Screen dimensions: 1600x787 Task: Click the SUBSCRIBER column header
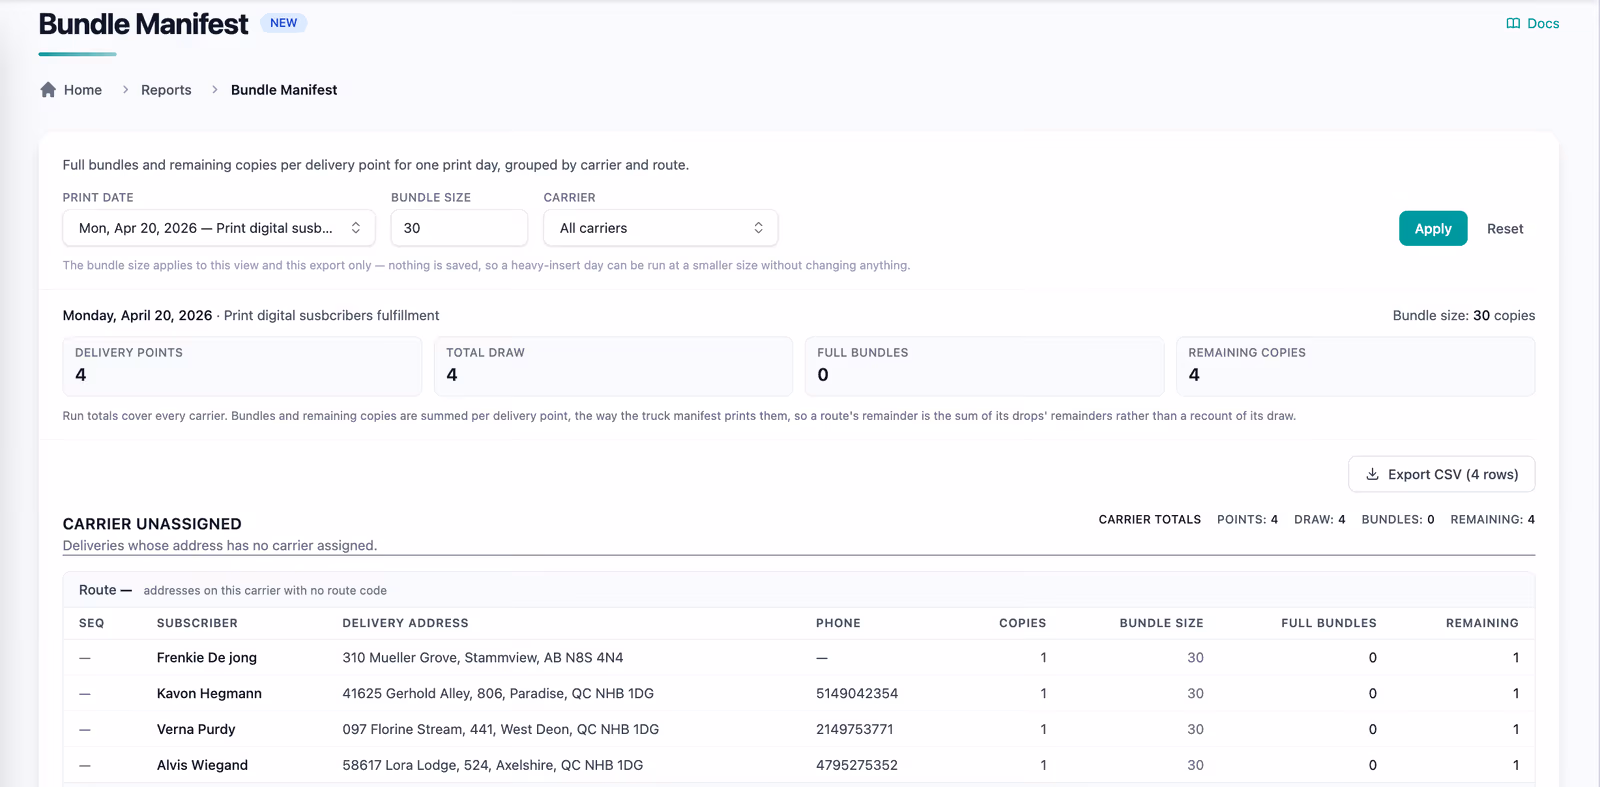[x=197, y=623]
